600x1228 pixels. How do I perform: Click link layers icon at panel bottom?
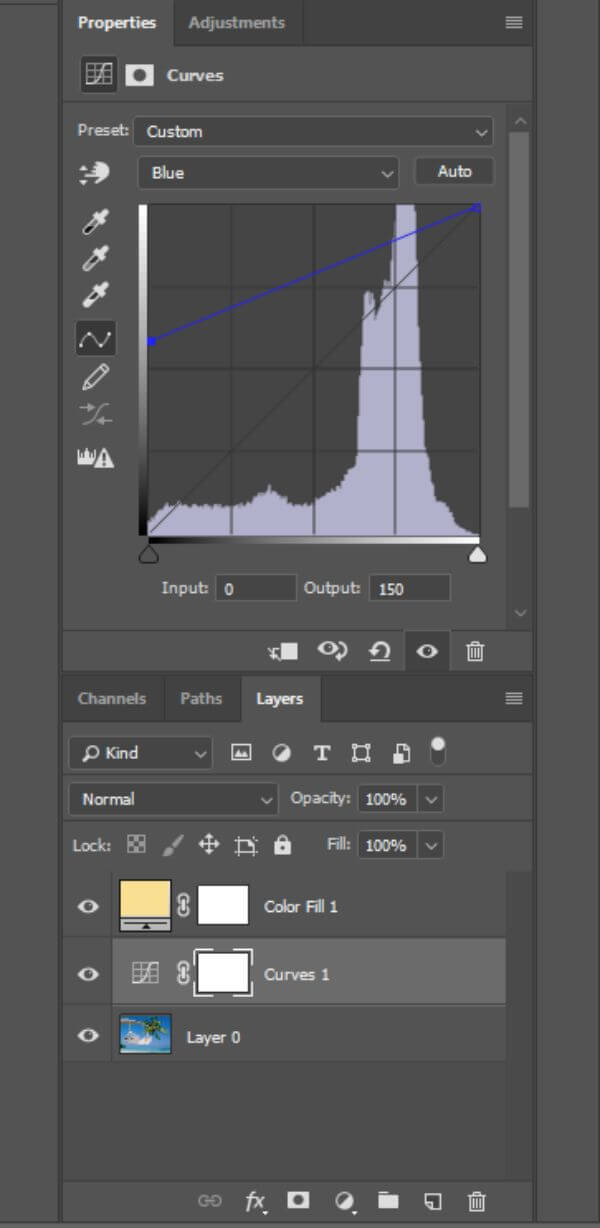[210, 1201]
